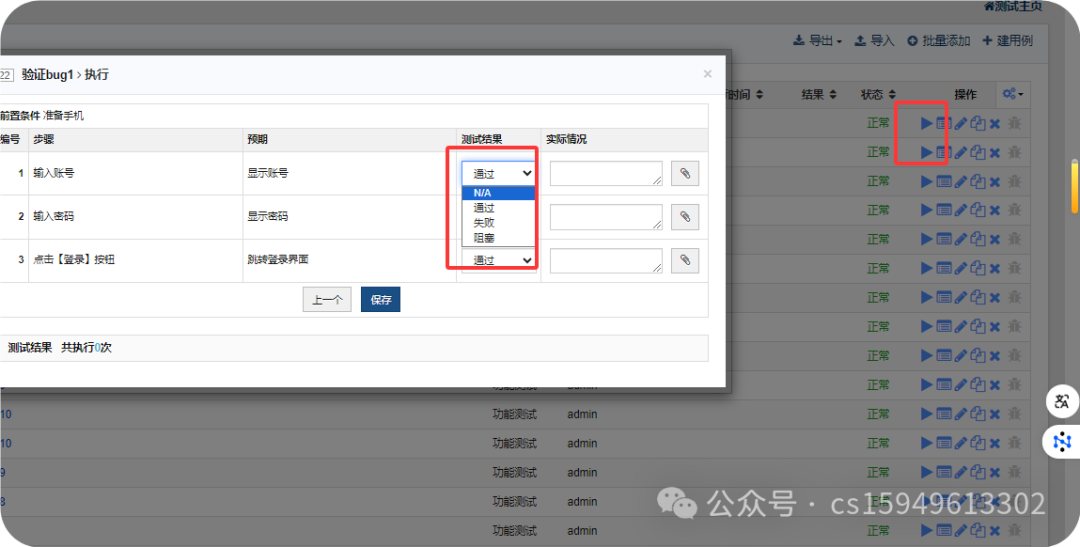Click the 实际情况 text box for step 3
Image resolution: width=1080 pixels, height=547 pixels.
[606, 260]
